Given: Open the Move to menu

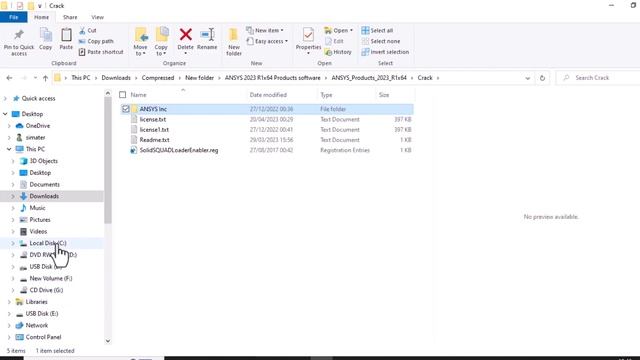Looking at the screenshot, I should point(140,42).
